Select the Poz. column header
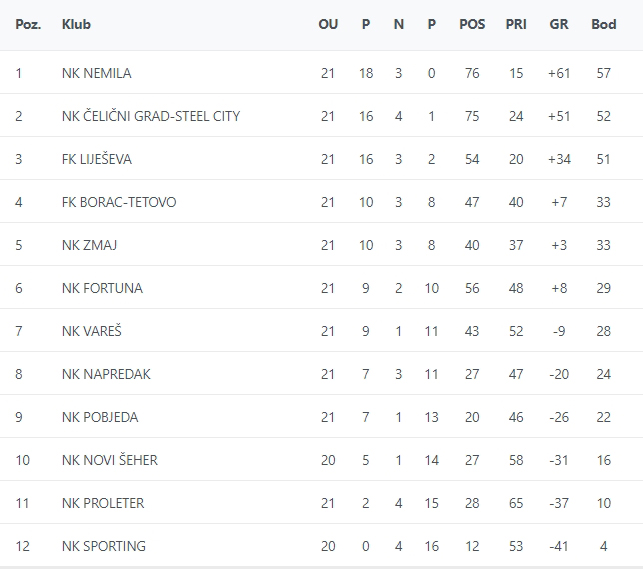Screen dimensions: 643x570 [x=28, y=24]
